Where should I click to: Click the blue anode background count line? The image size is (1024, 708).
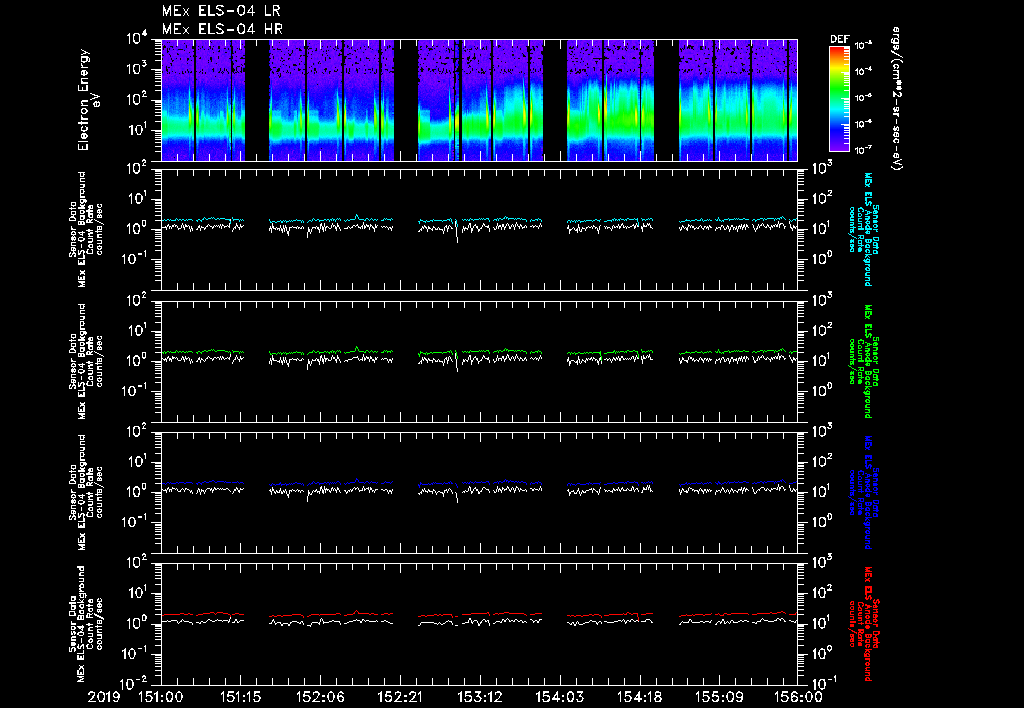coord(479,483)
